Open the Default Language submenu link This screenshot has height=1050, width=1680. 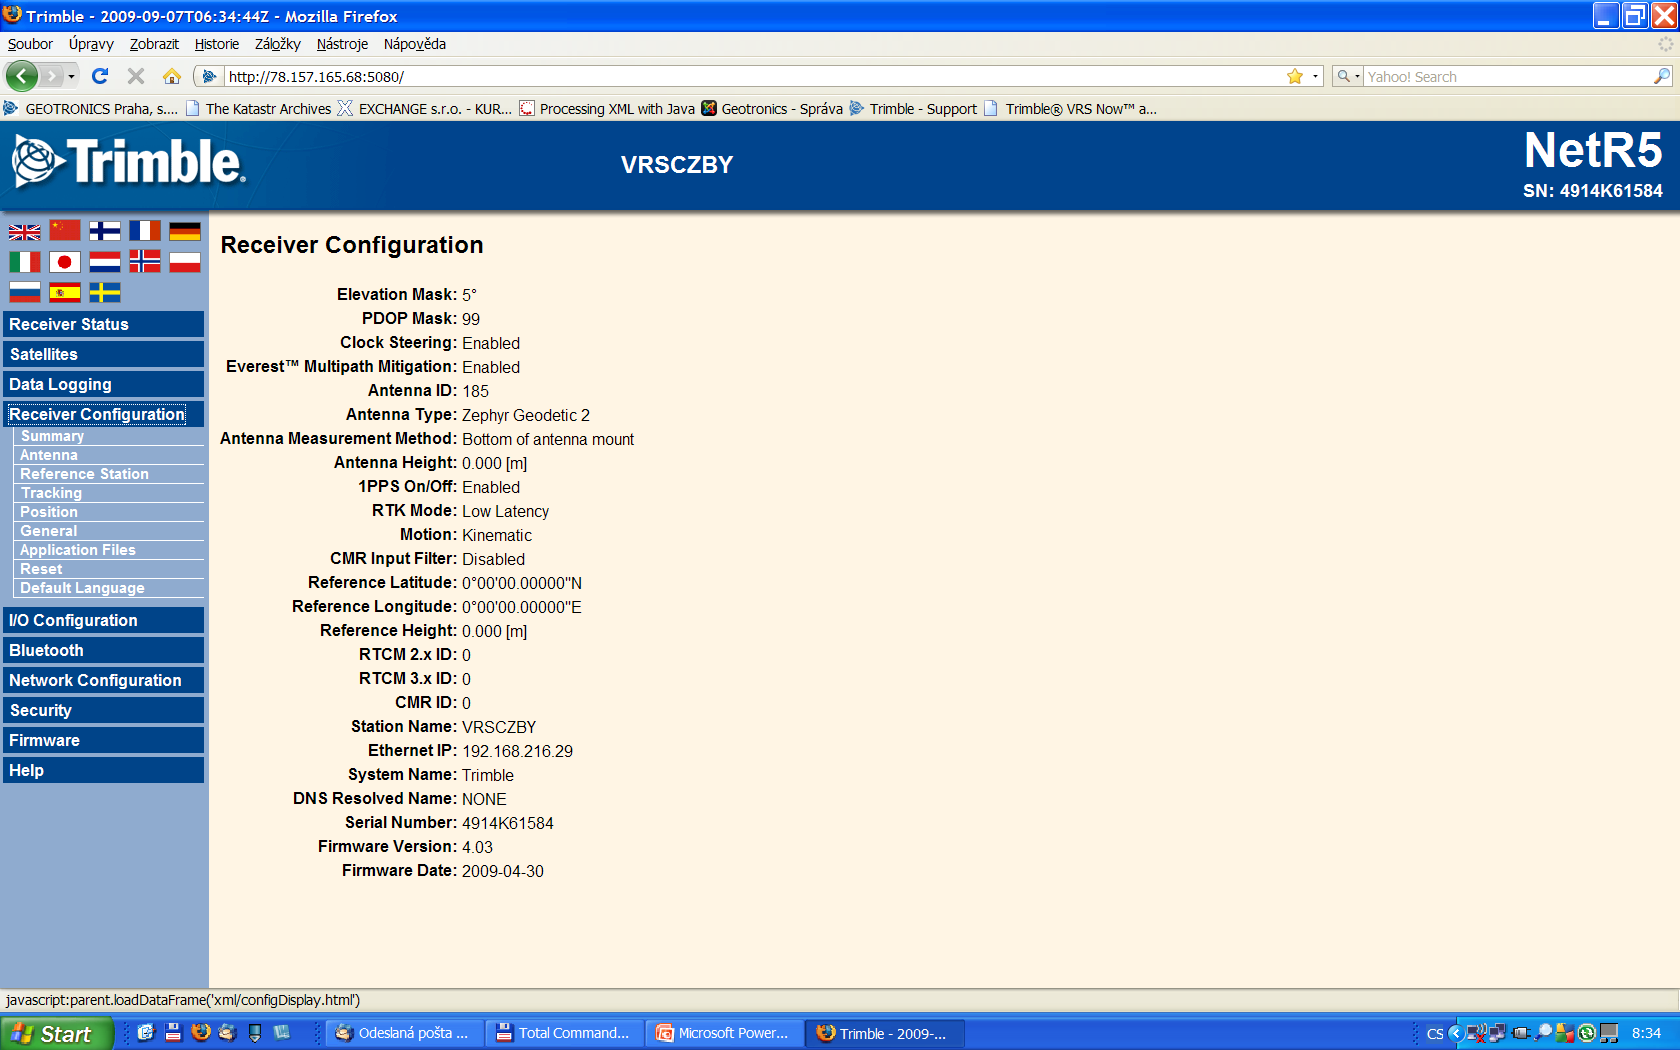pos(82,588)
